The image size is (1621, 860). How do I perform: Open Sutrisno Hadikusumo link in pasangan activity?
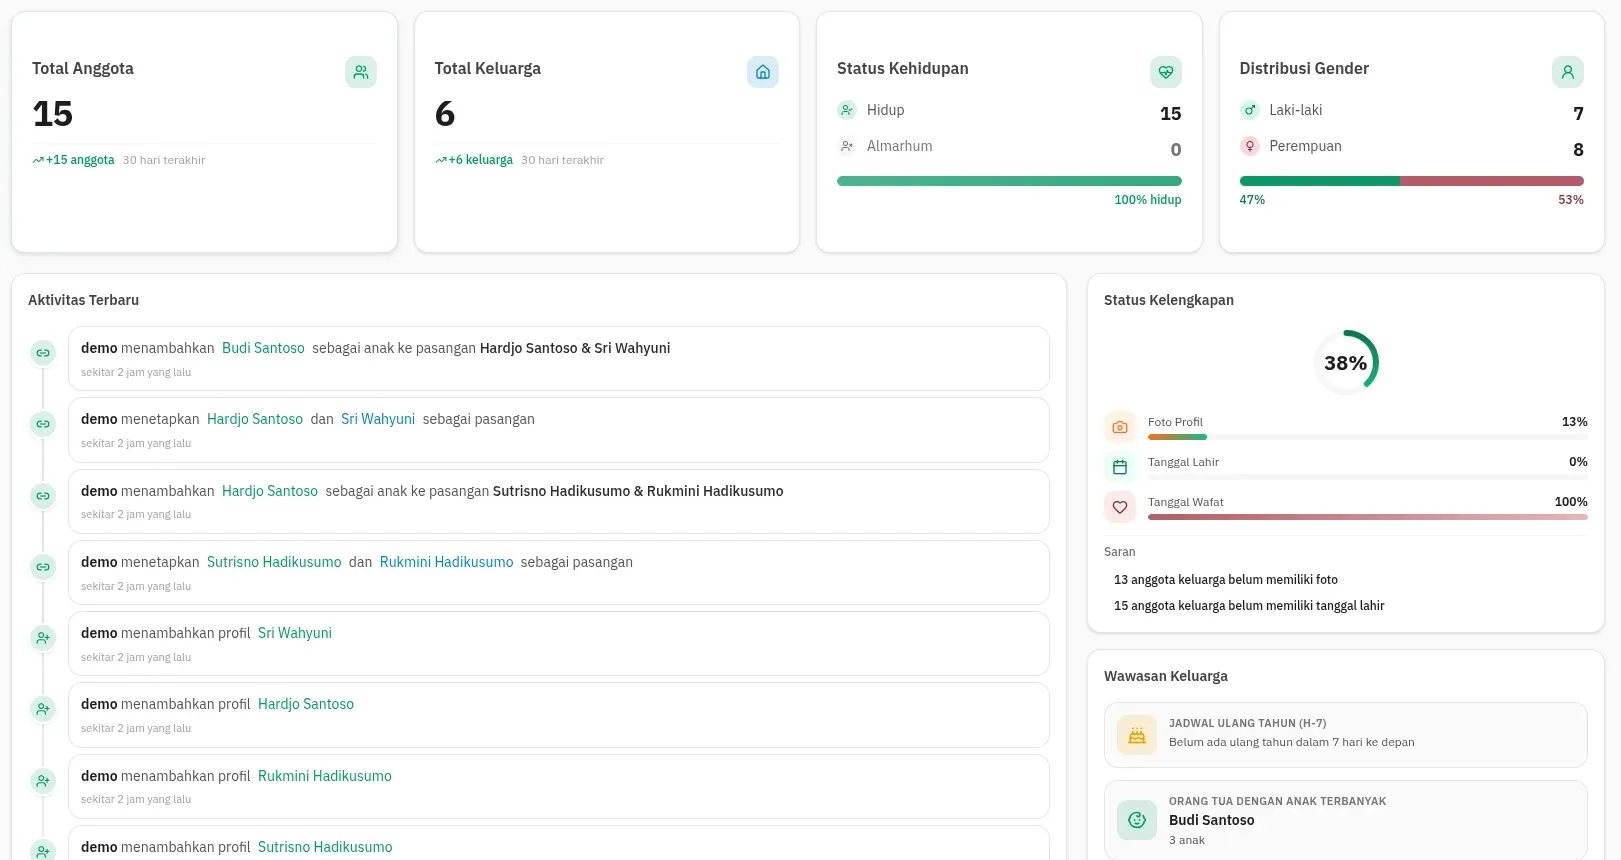click(x=274, y=562)
